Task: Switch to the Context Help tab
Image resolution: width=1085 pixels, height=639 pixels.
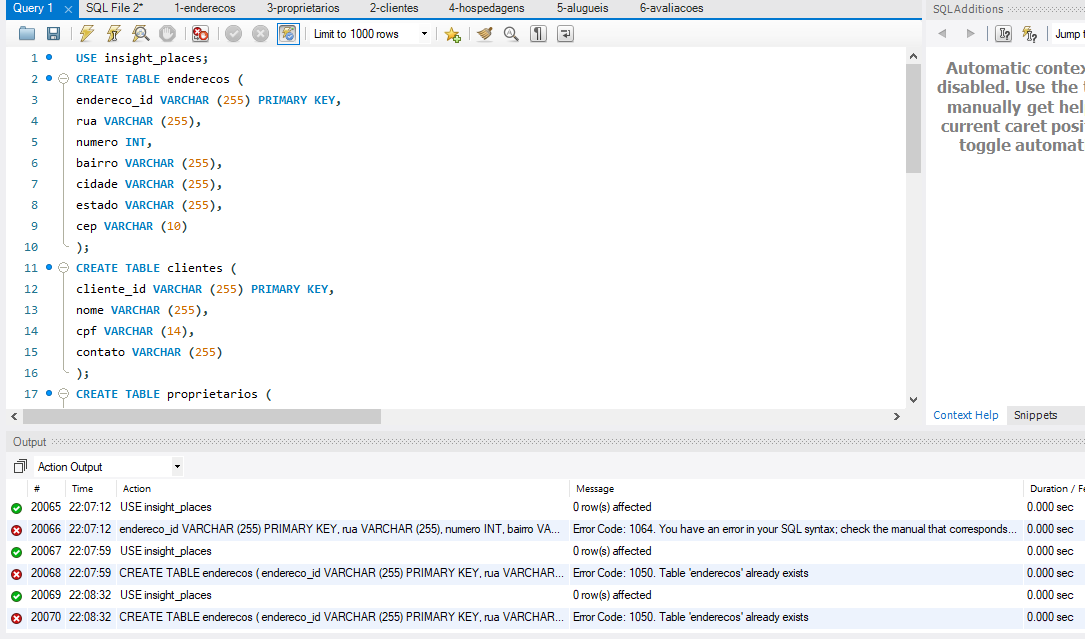Action: coord(965,415)
